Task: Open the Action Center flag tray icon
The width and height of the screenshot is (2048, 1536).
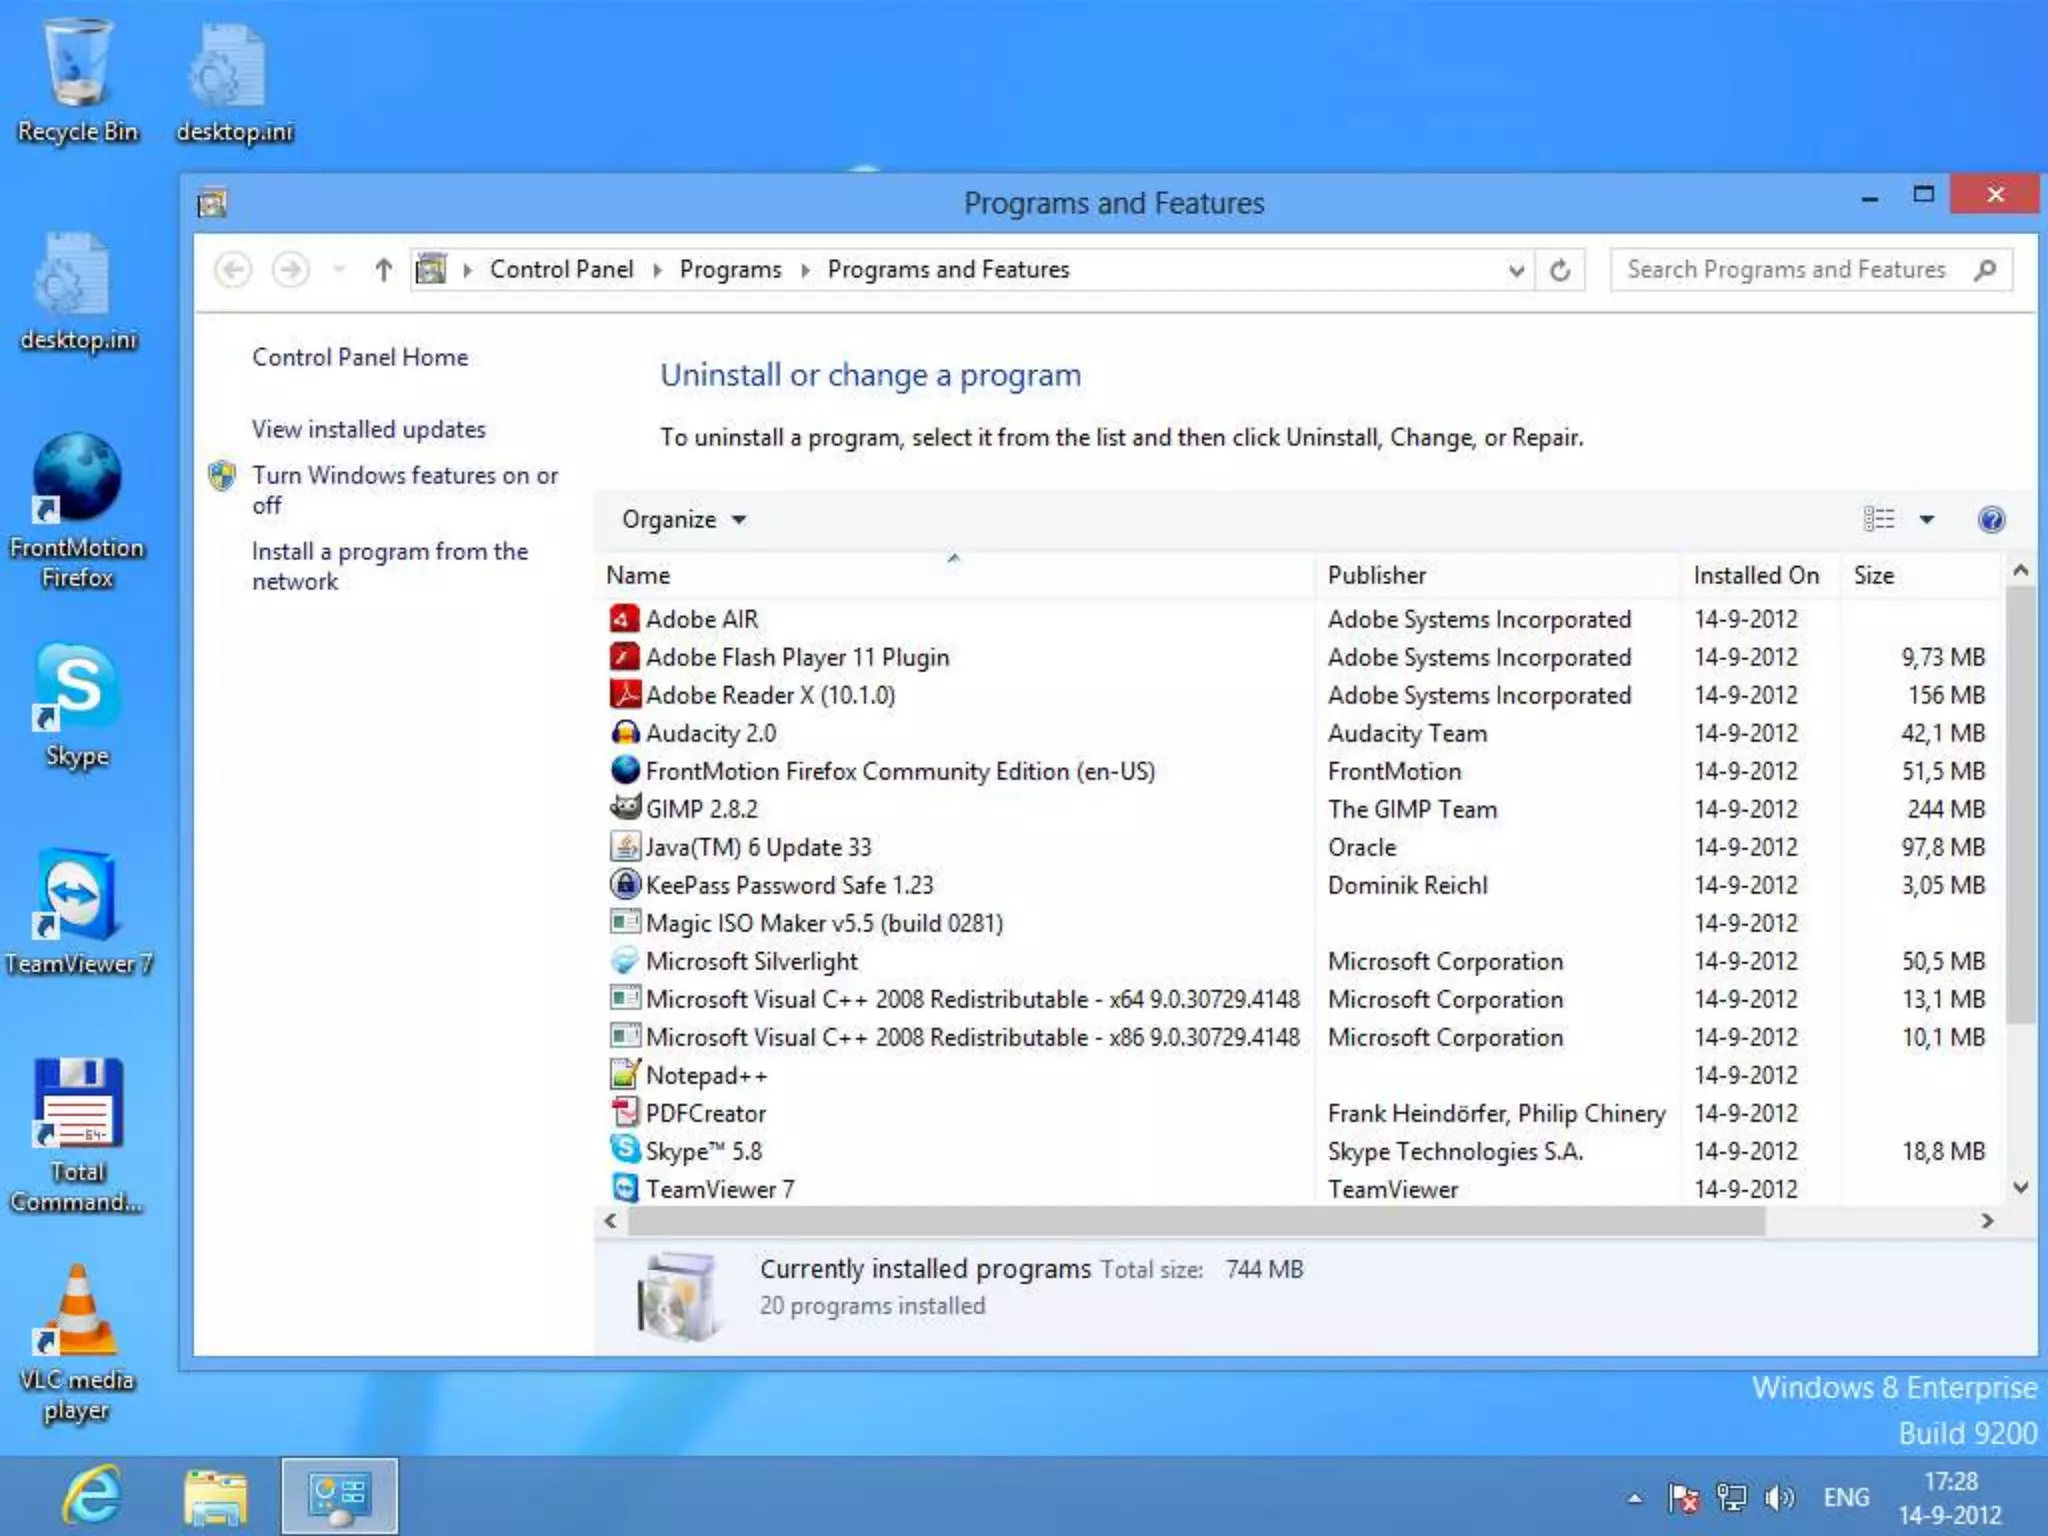Action: [1683, 1498]
